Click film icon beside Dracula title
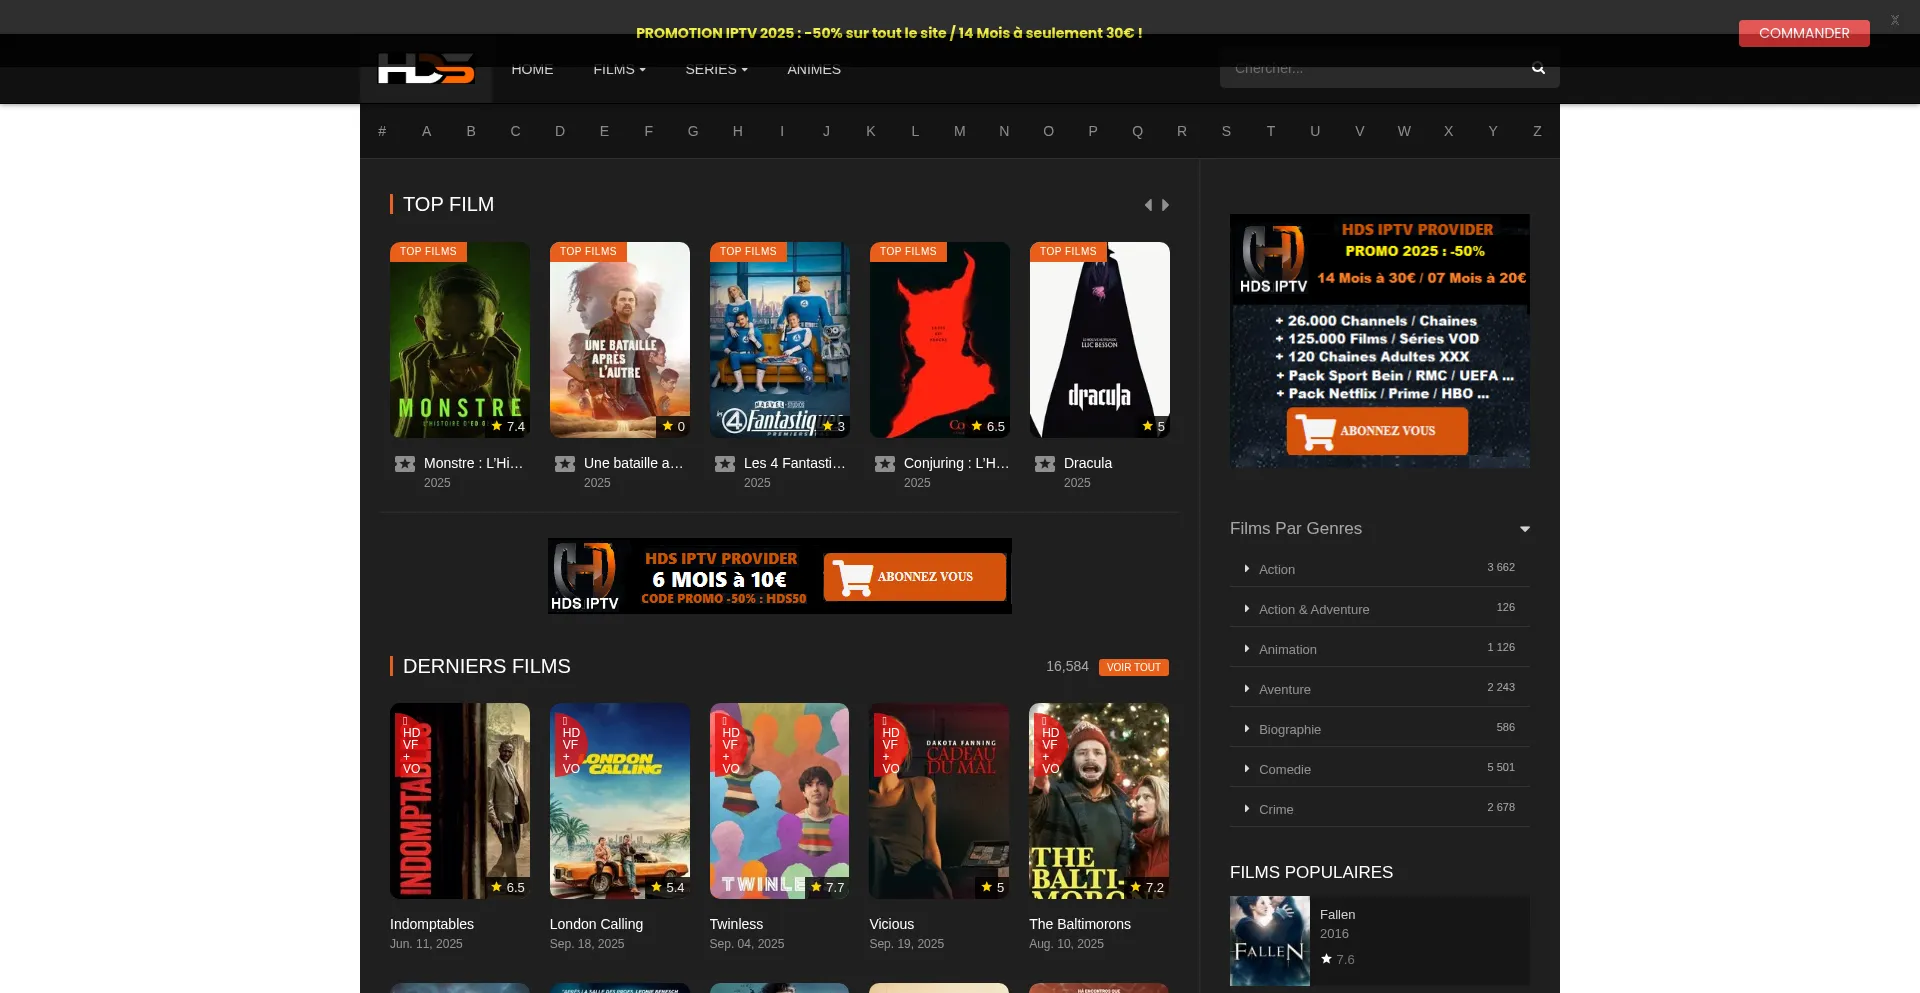Viewport: 1920px width, 993px height. pos(1045,464)
